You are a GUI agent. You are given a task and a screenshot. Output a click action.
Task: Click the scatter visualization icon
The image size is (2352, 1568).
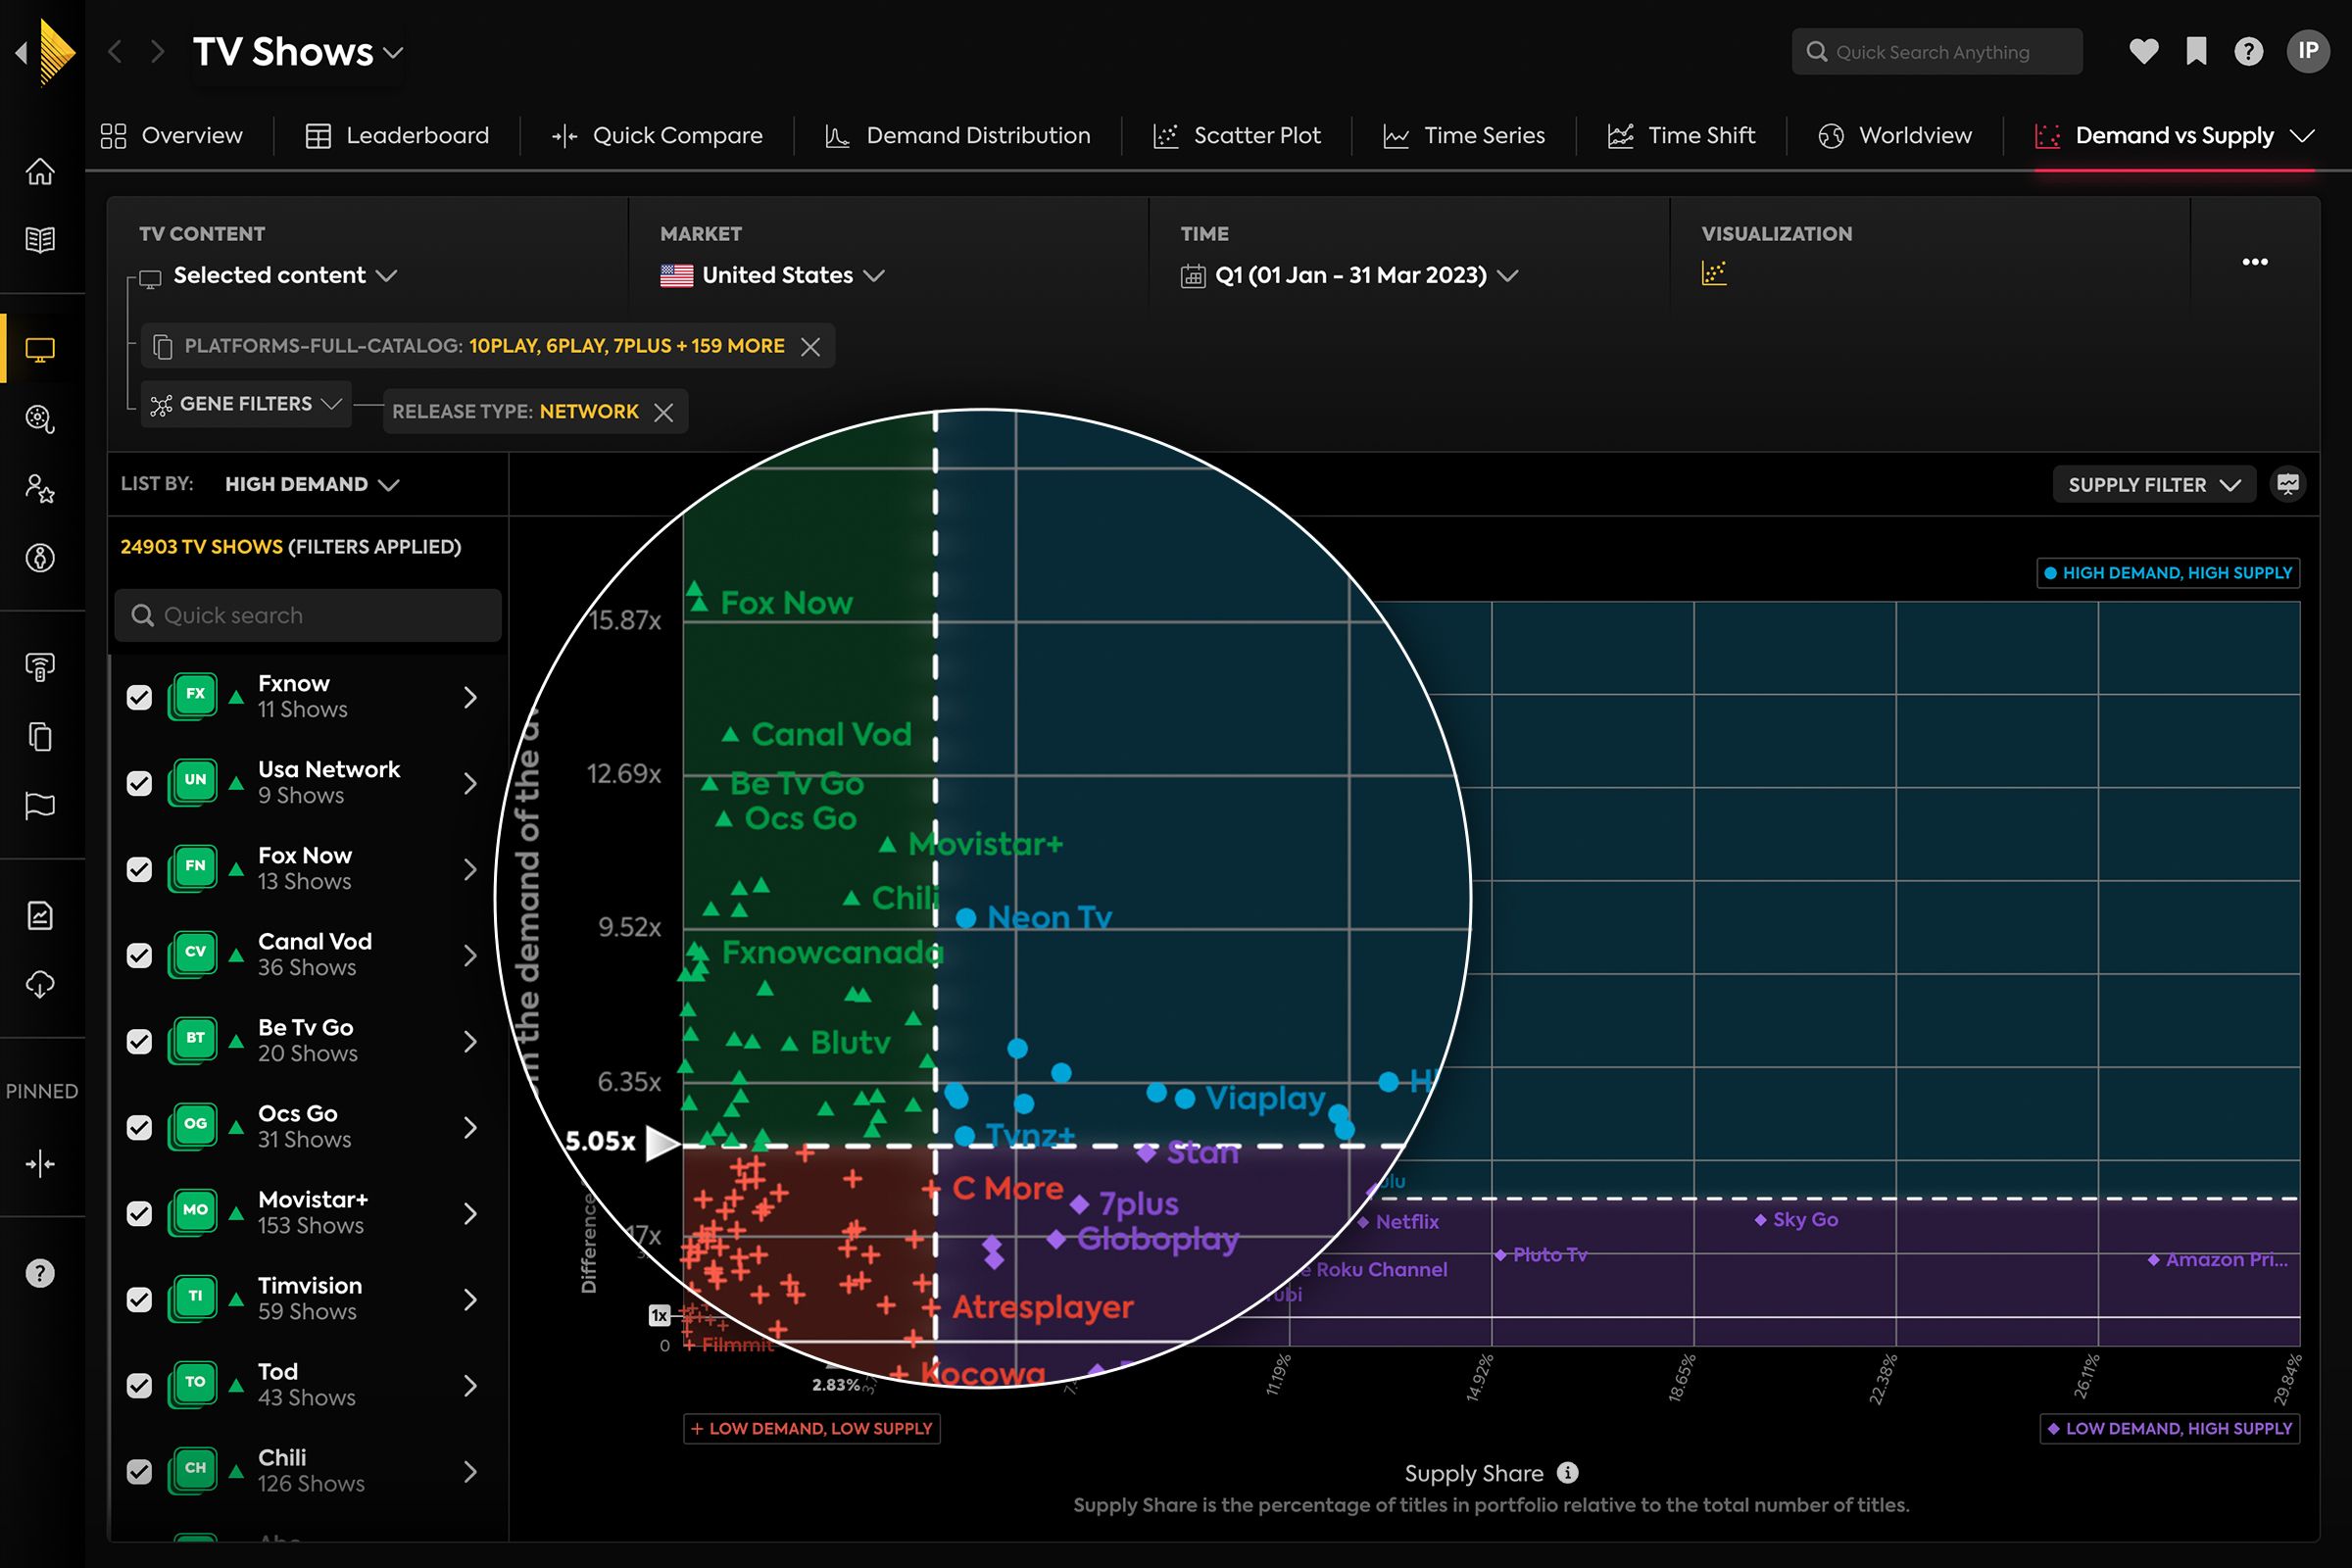click(x=1714, y=273)
